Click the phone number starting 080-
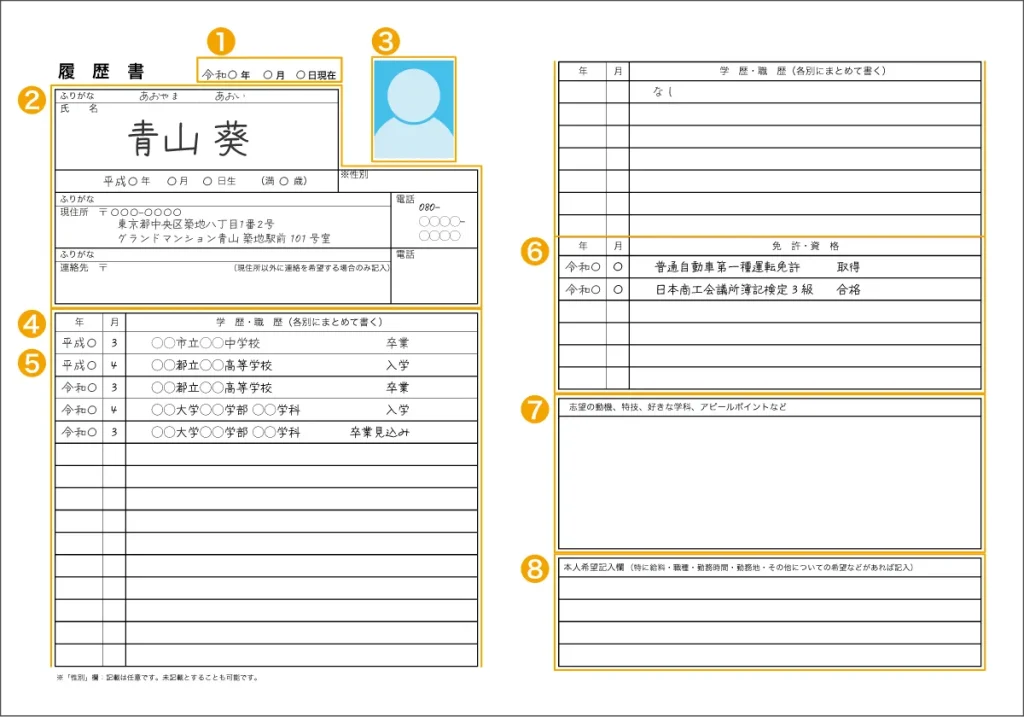Screen dimensions: 1024x717 coord(441,221)
